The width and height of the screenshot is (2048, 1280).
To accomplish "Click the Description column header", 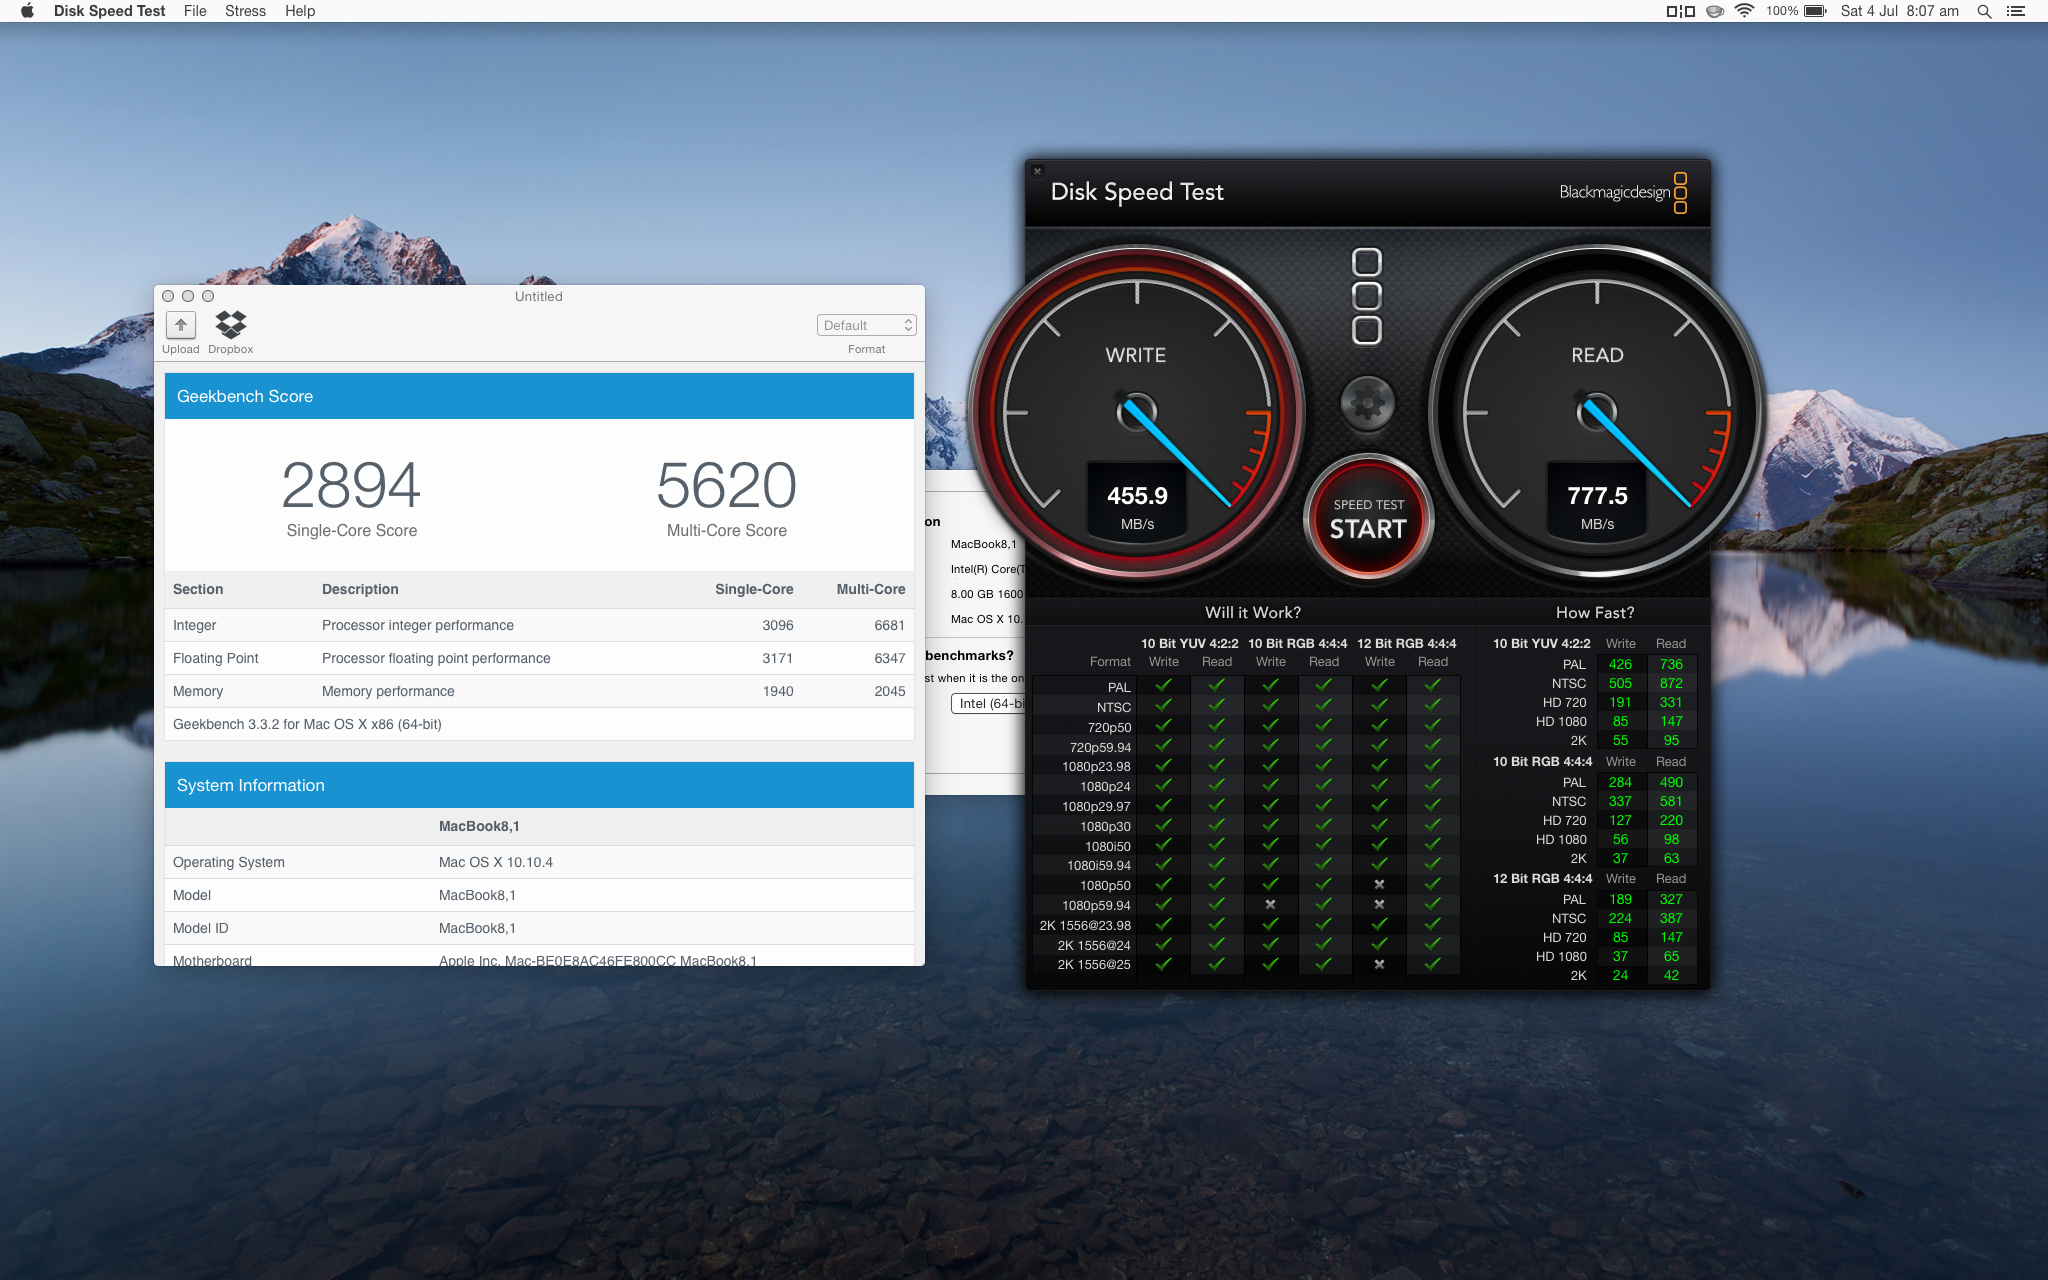I will tap(360, 589).
